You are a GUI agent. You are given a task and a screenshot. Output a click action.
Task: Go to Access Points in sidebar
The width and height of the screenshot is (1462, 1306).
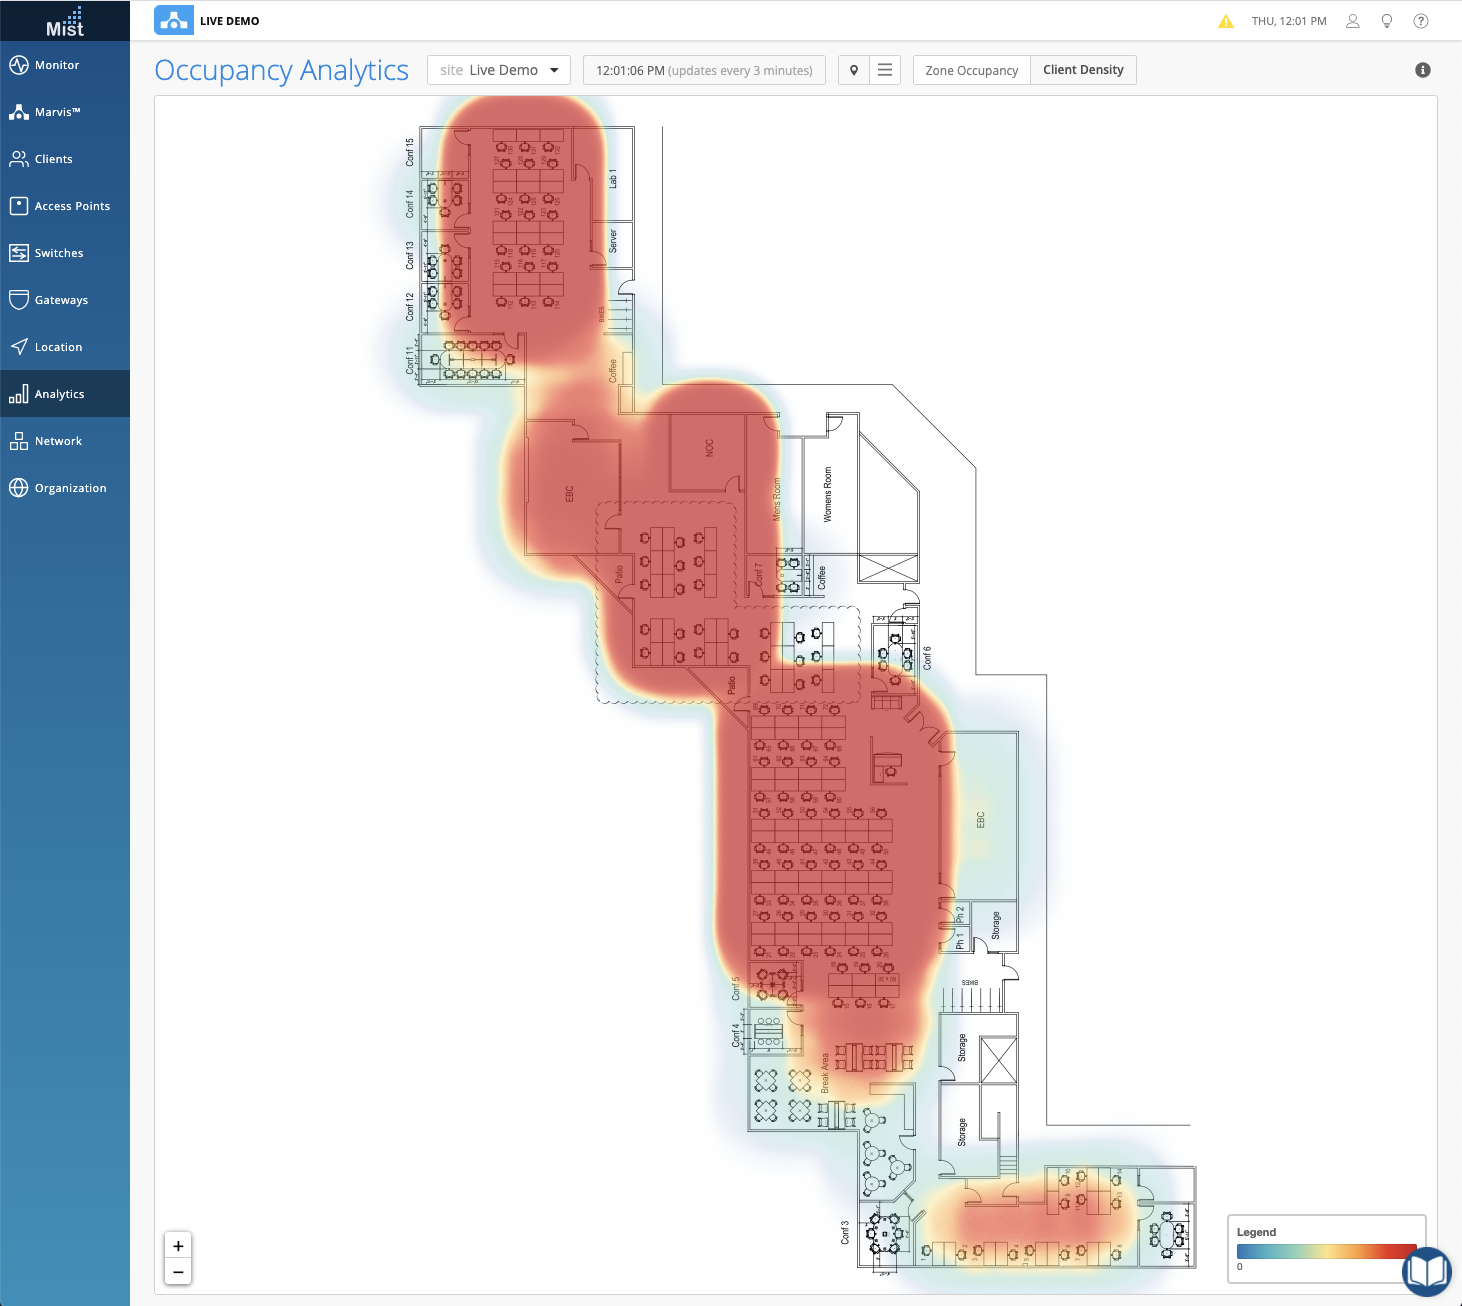[x=72, y=206]
